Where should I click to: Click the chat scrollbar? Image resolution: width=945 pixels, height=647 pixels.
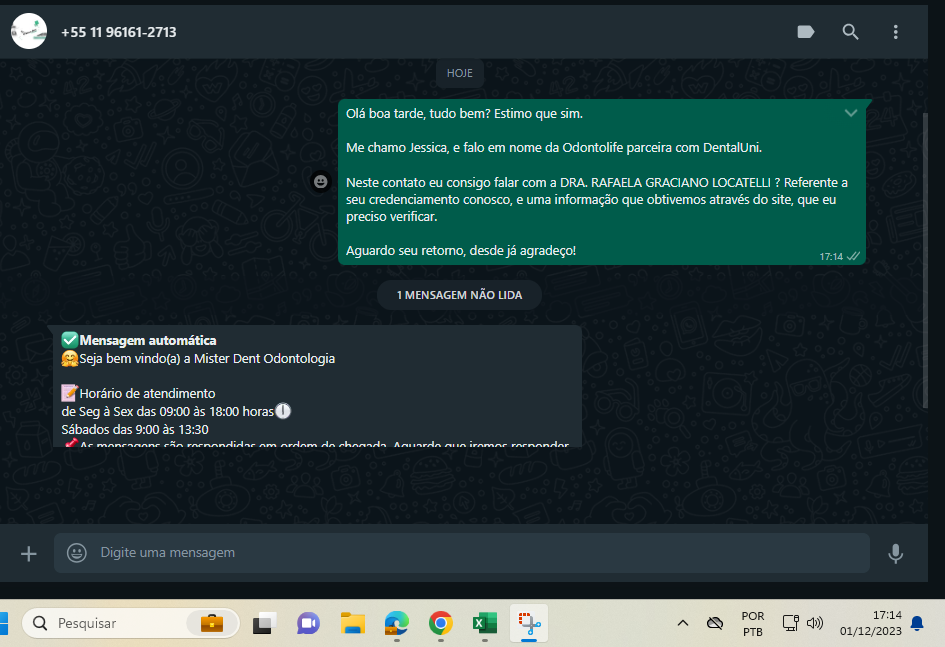tap(926, 259)
